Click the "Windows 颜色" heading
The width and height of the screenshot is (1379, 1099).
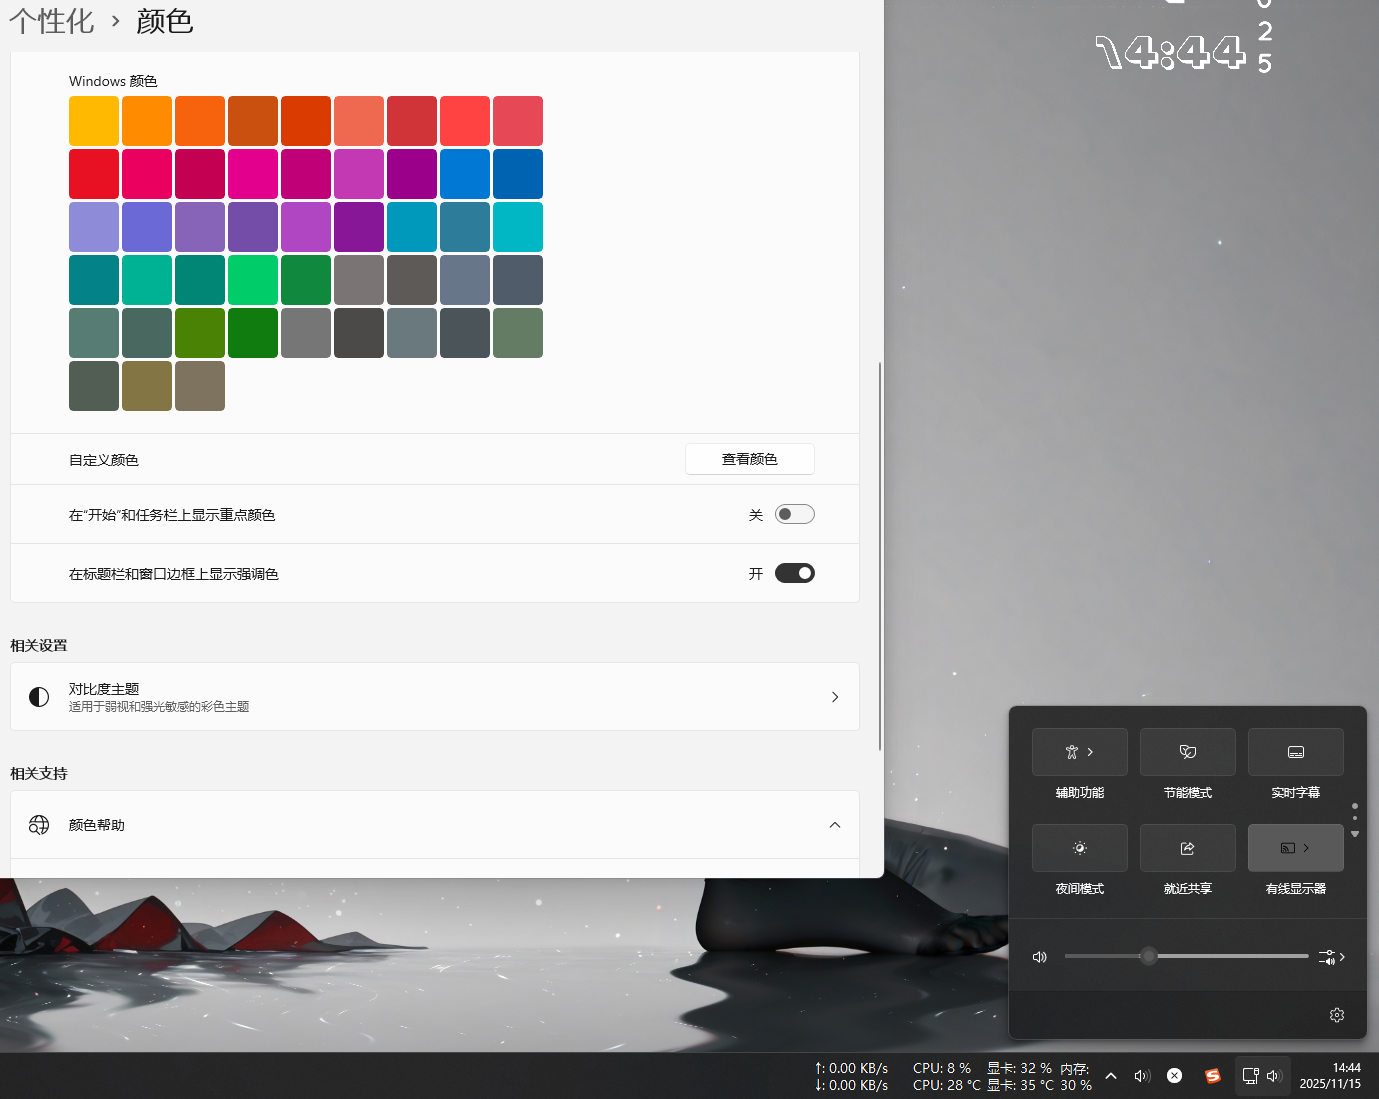(x=113, y=81)
